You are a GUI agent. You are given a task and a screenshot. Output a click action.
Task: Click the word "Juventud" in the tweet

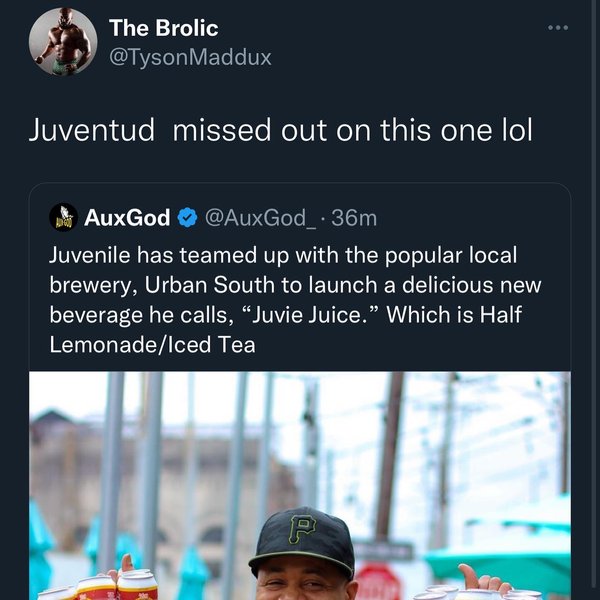coord(91,131)
